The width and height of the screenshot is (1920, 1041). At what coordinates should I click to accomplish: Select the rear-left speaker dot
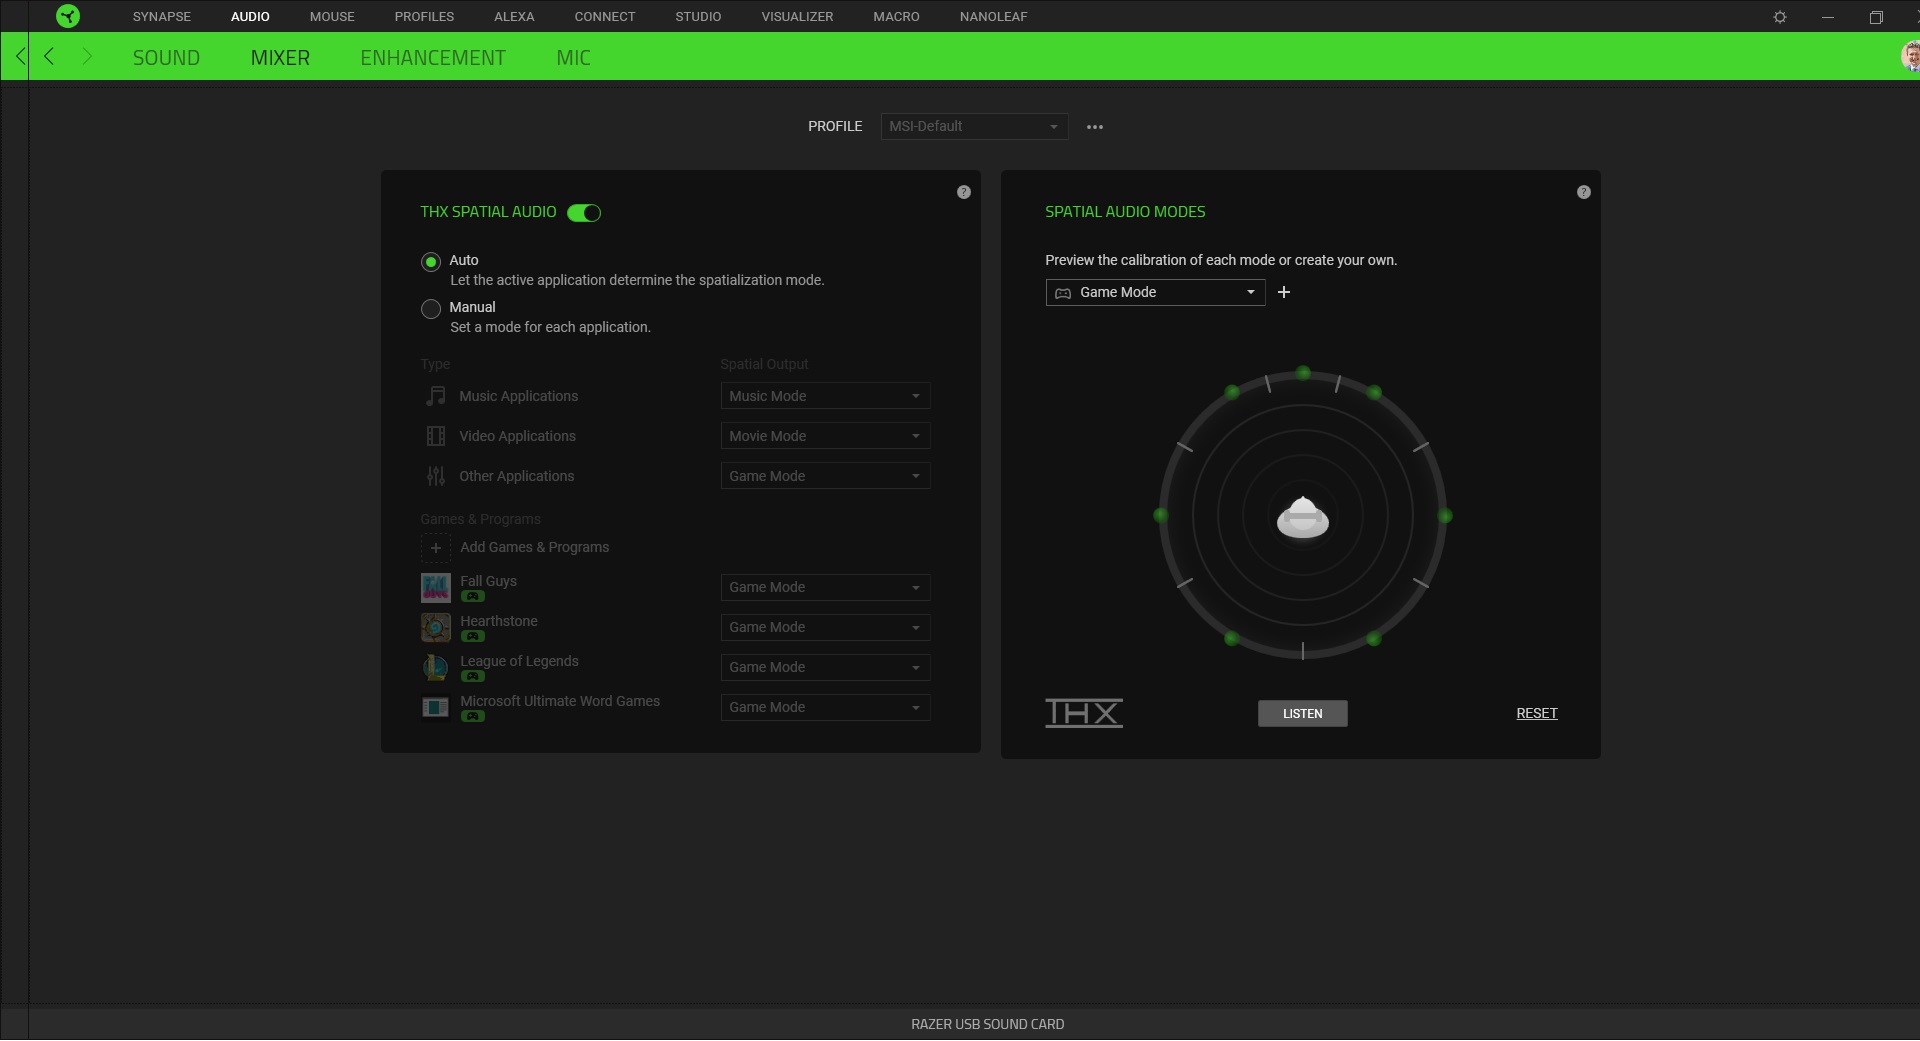[1232, 638]
